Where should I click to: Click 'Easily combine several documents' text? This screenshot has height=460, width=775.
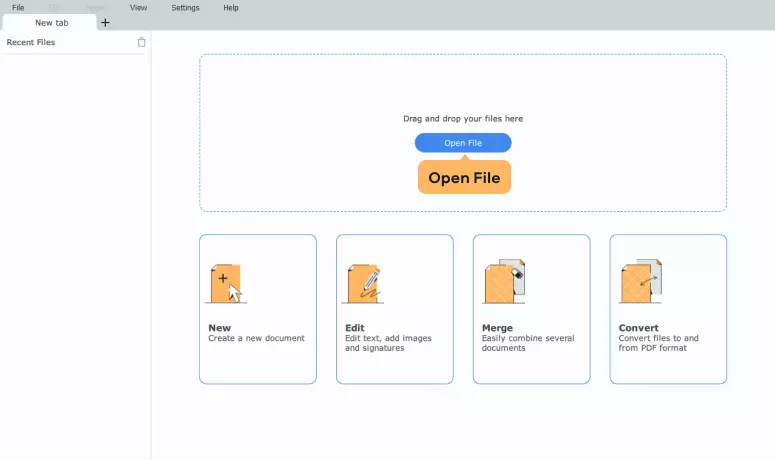(x=528, y=343)
